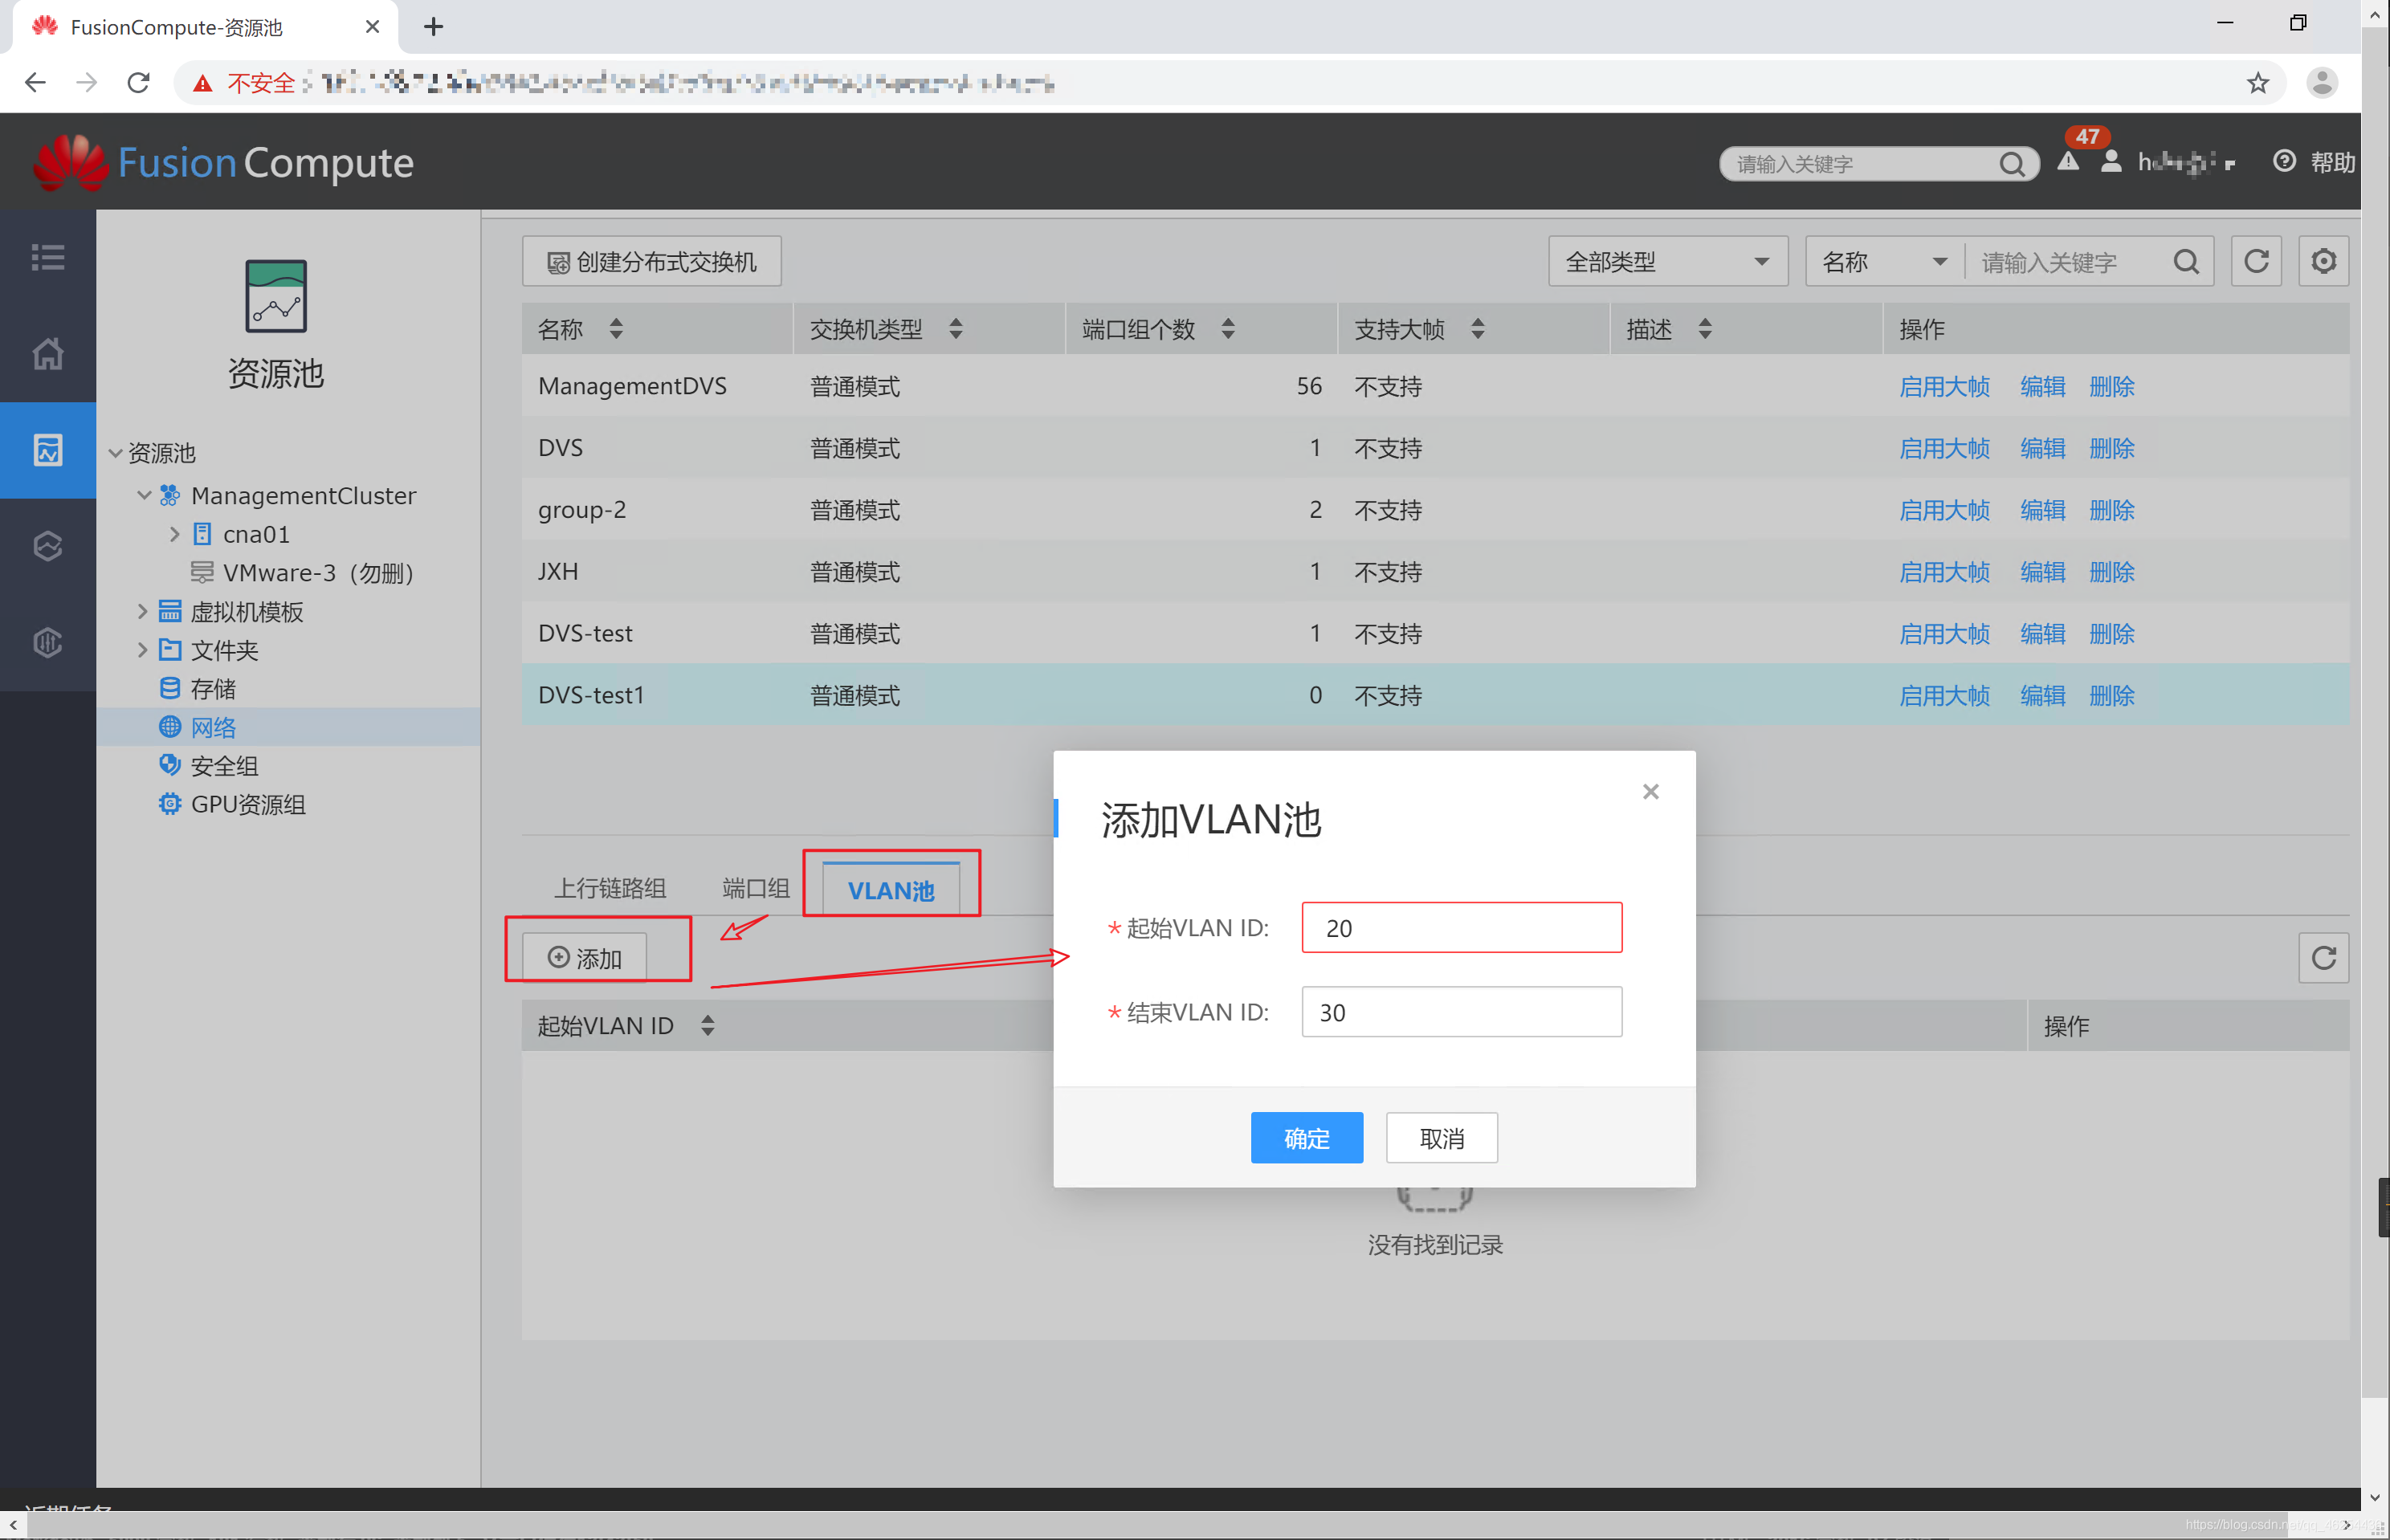
Task: Click the header search magnifier icon
Action: [2012, 164]
